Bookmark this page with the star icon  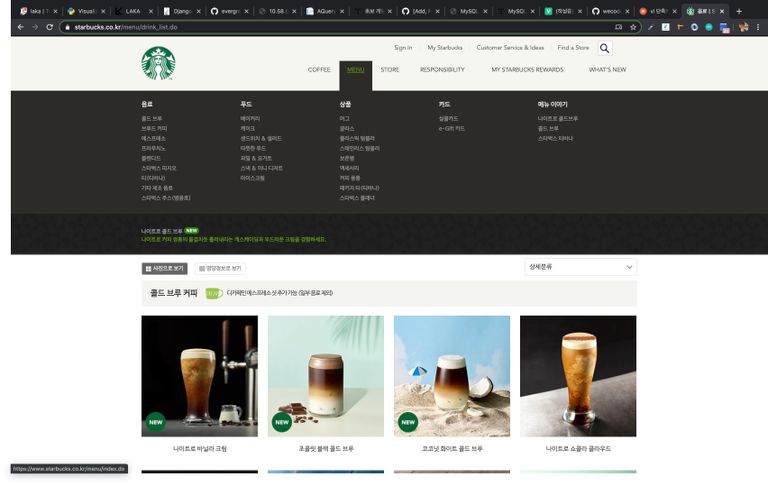pyautogui.click(x=633, y=27)
